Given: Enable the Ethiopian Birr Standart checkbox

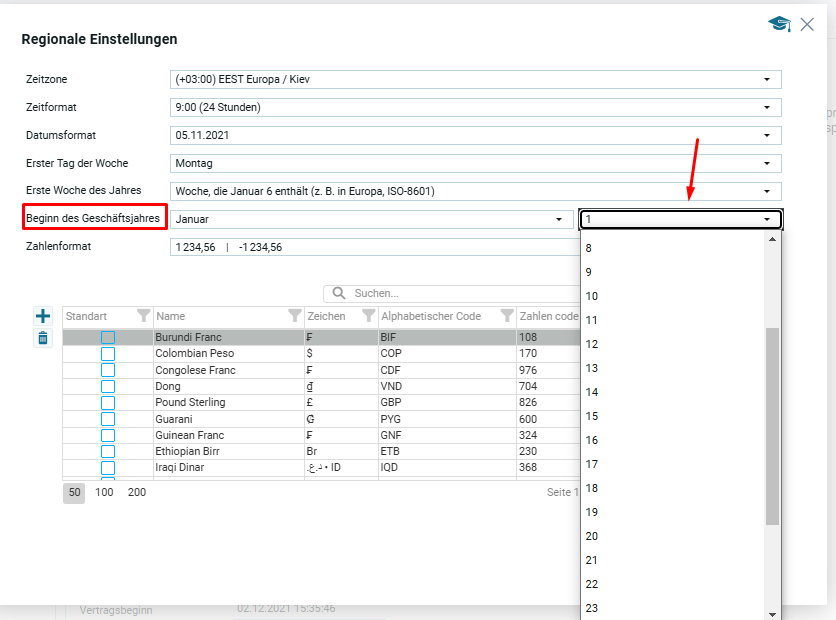Looking at the screenshot, I should (108, 452).
